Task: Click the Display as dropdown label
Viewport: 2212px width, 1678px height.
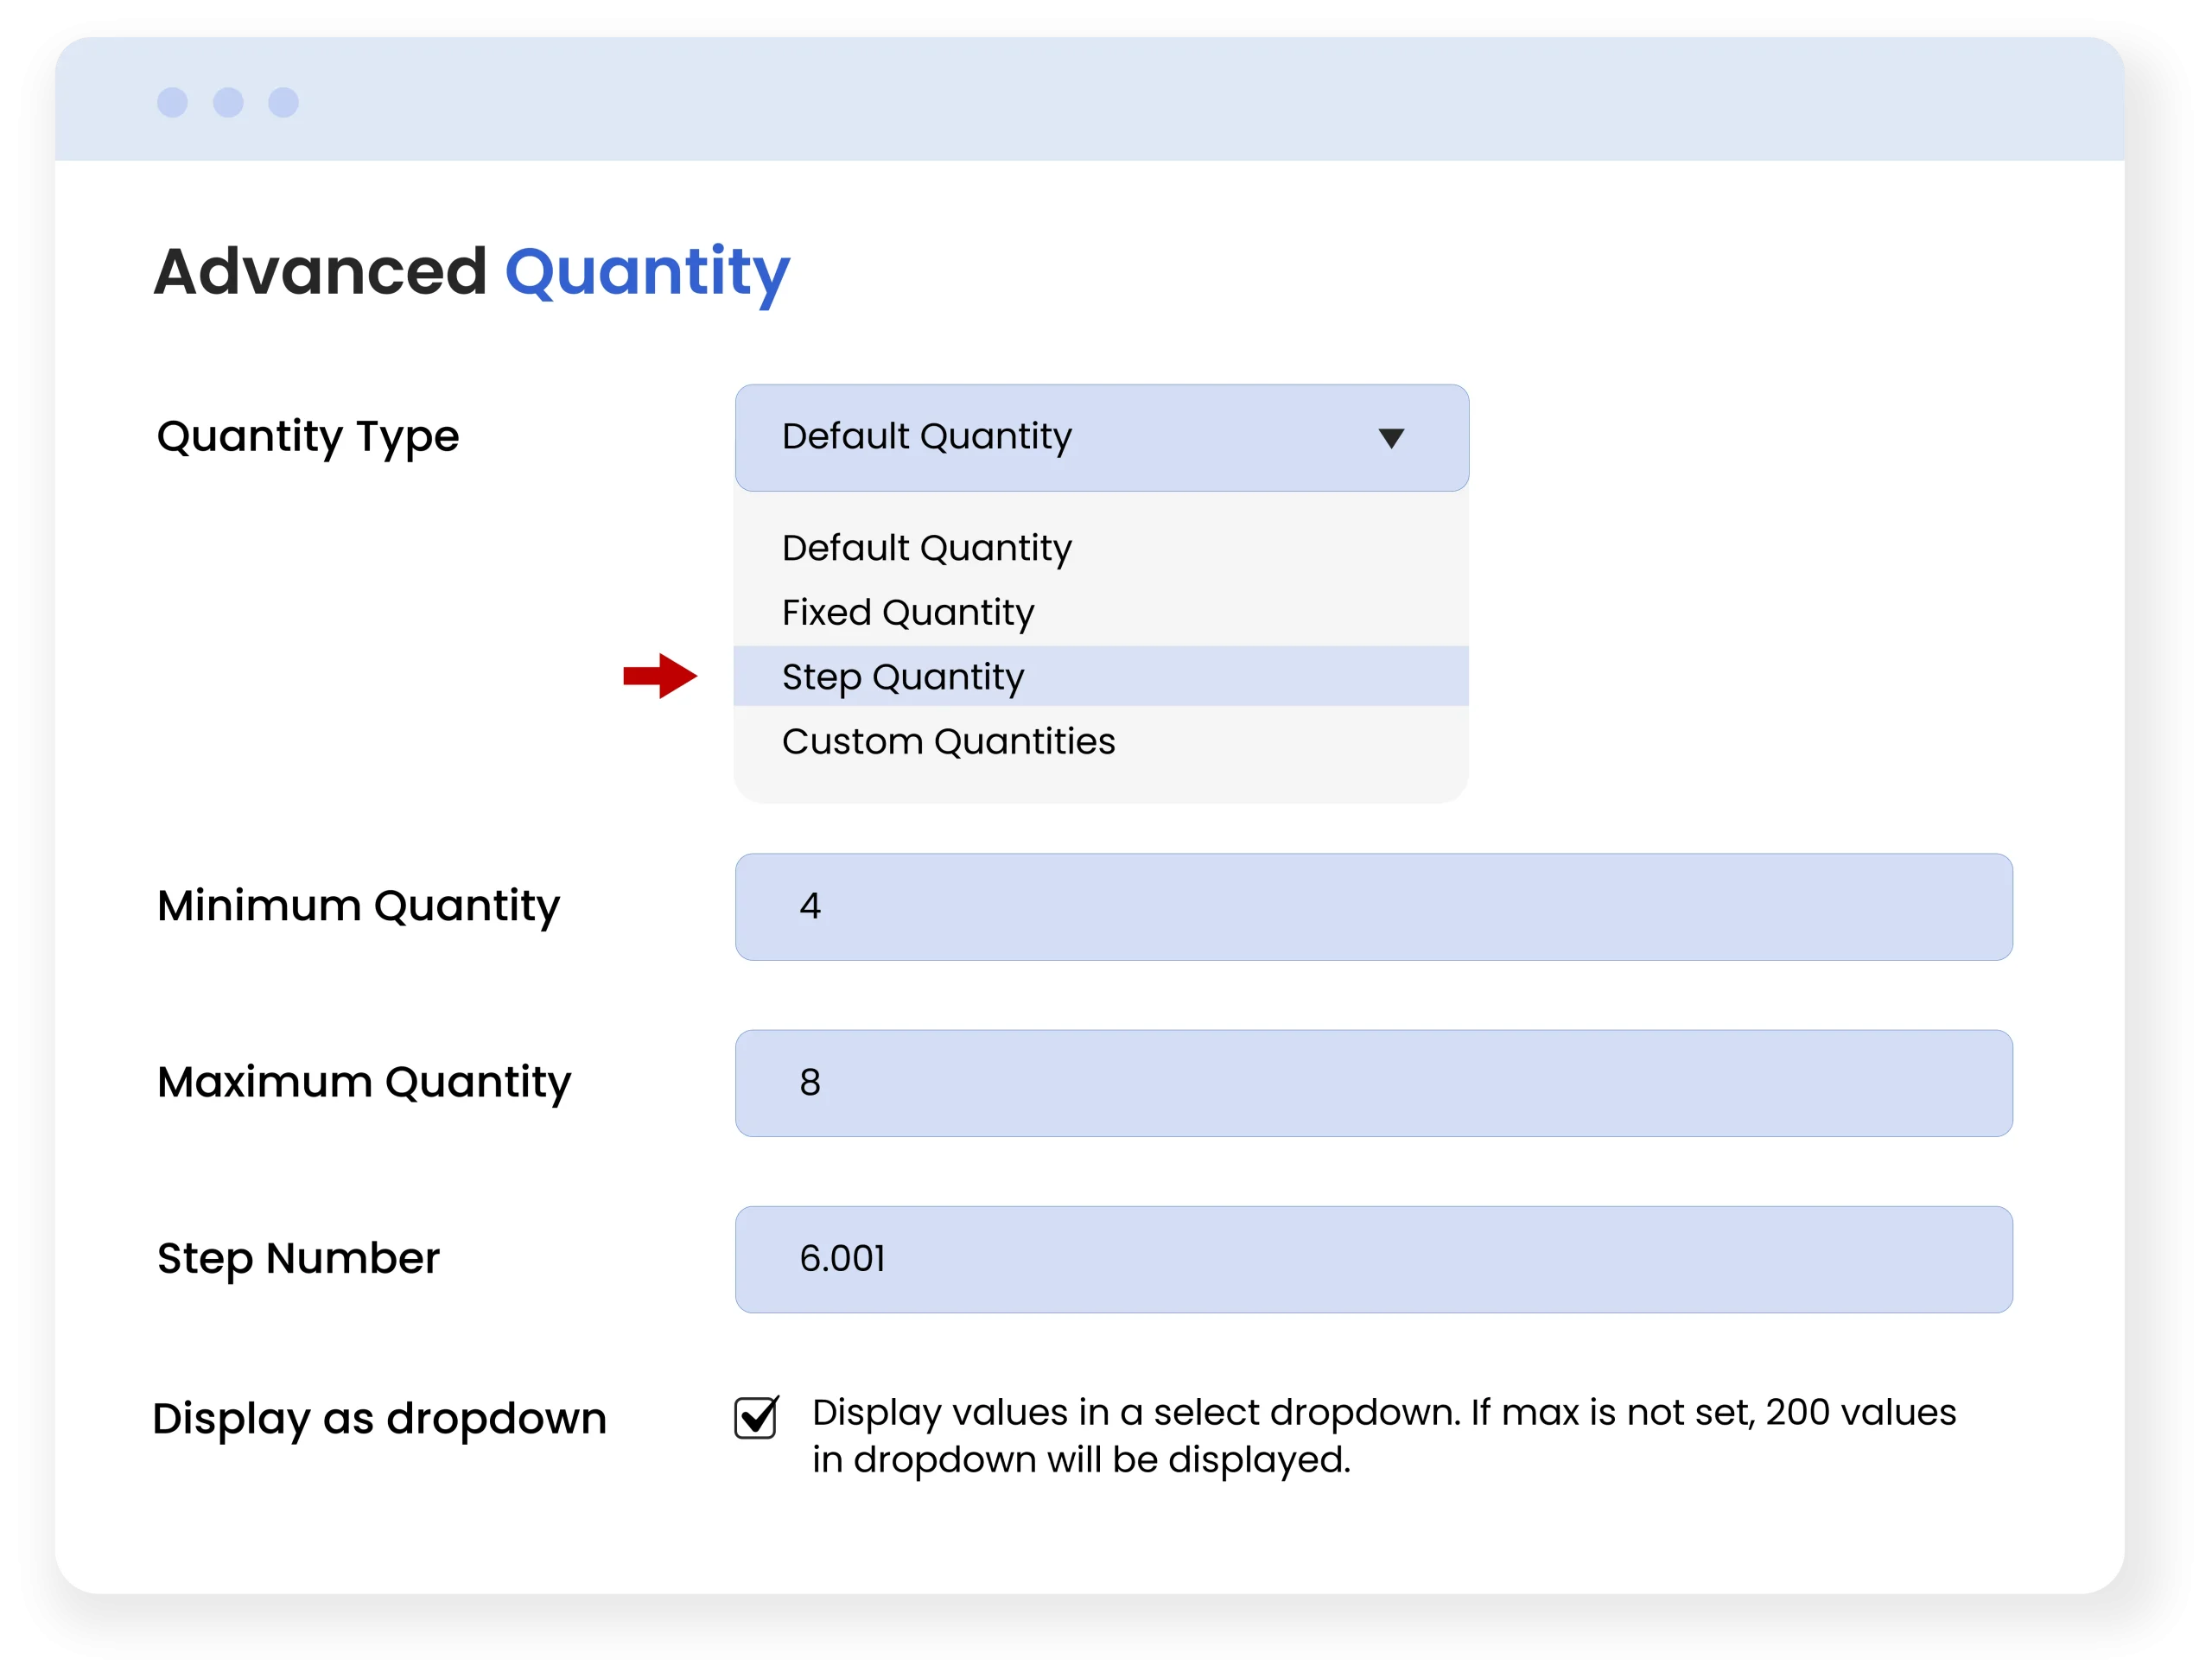Action: 380,1418
